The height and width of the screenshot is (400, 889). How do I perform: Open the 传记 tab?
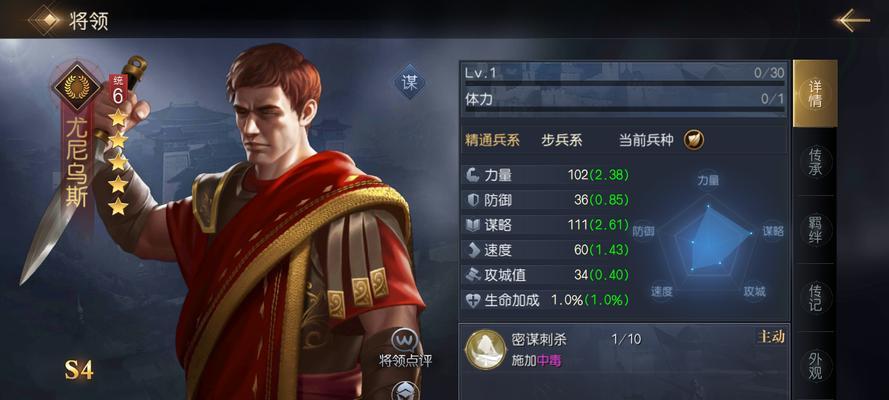click(815, 297)
